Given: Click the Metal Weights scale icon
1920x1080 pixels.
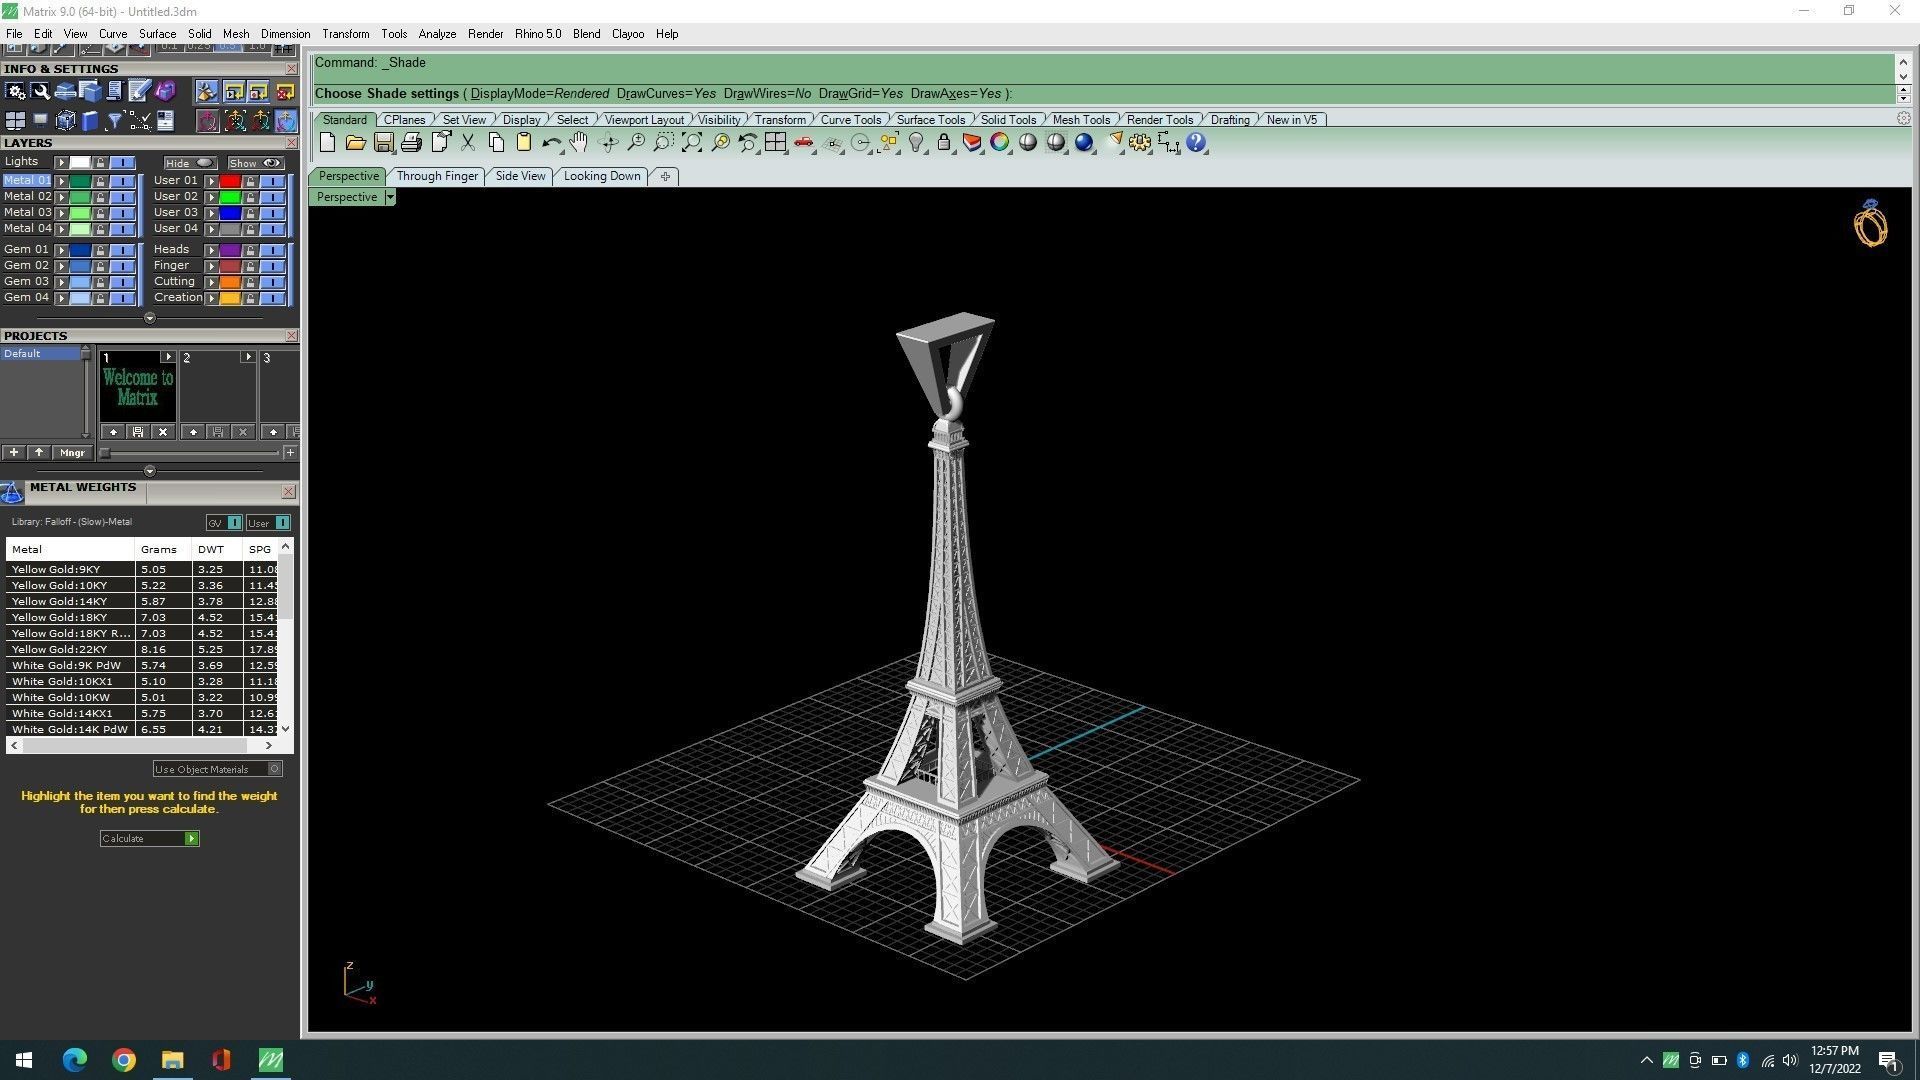Looking at the screenshot, I should pos(12,492).
